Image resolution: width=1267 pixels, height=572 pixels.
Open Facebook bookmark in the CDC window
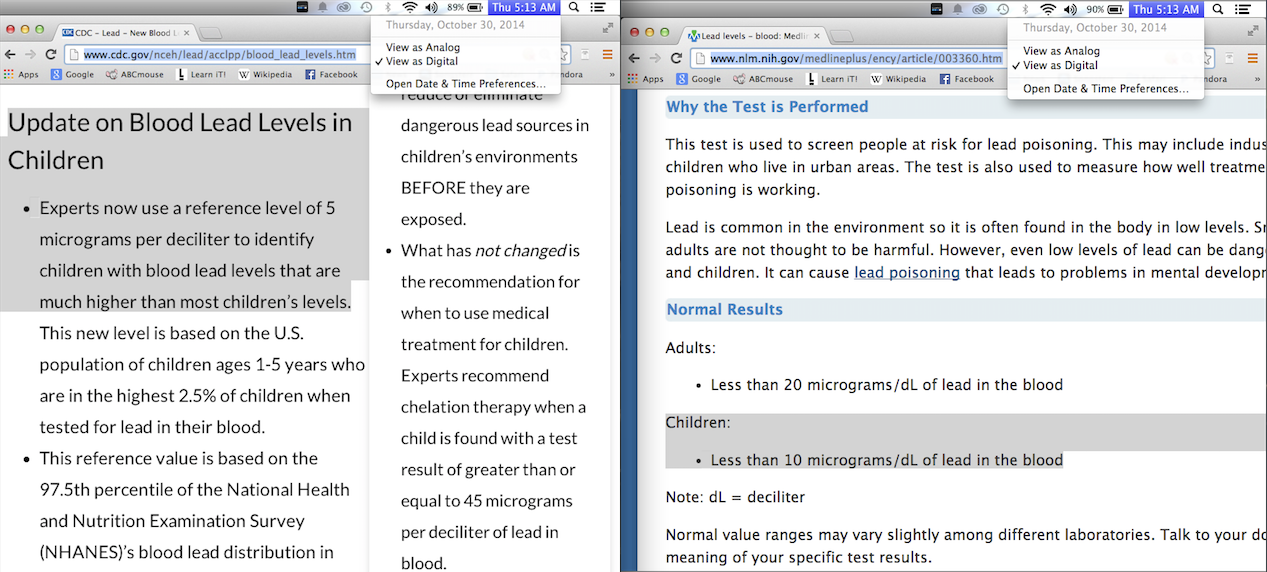pyautogui.click(x=331, y=74)
